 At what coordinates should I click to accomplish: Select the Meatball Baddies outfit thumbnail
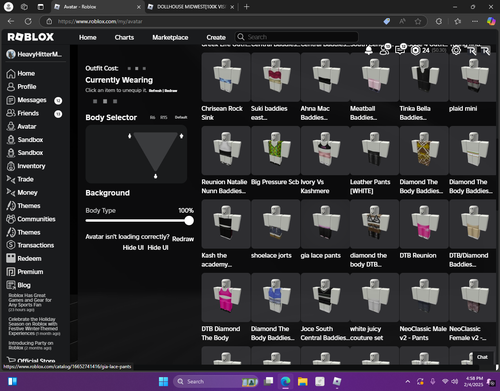tap(374, 77)
